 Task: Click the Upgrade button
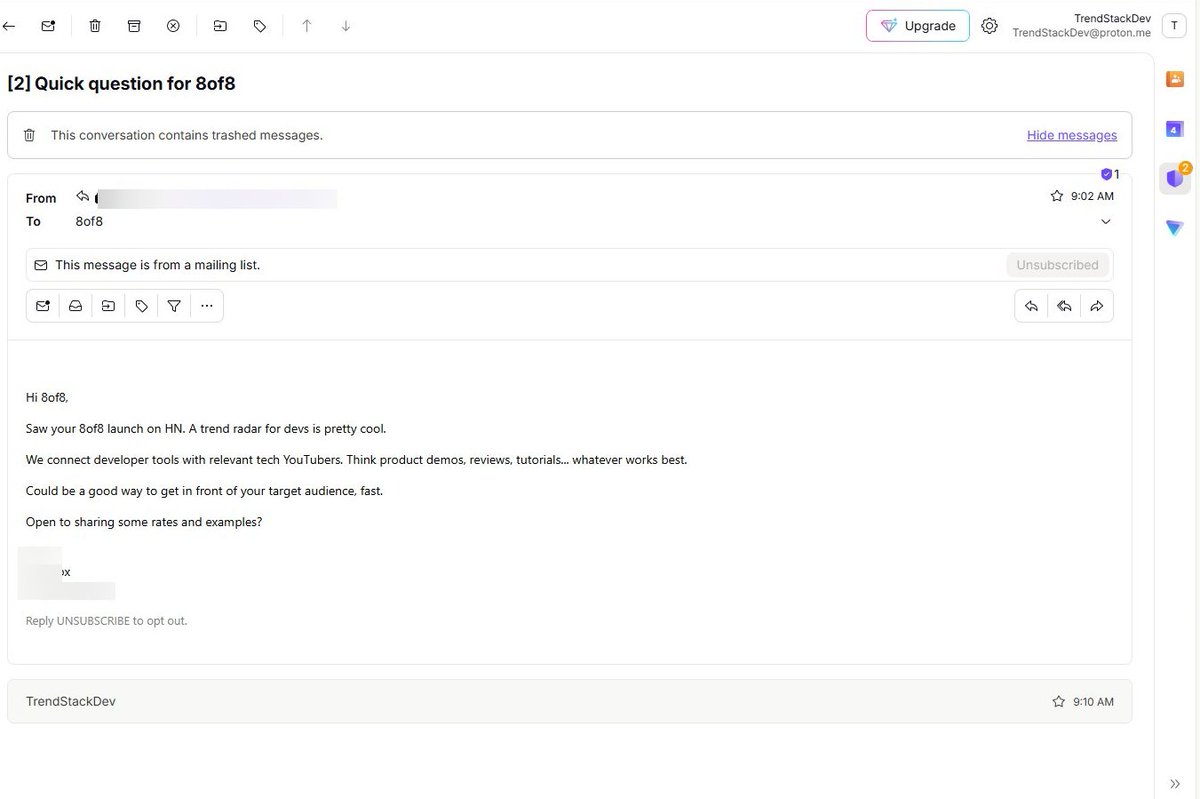click(918, 26)
